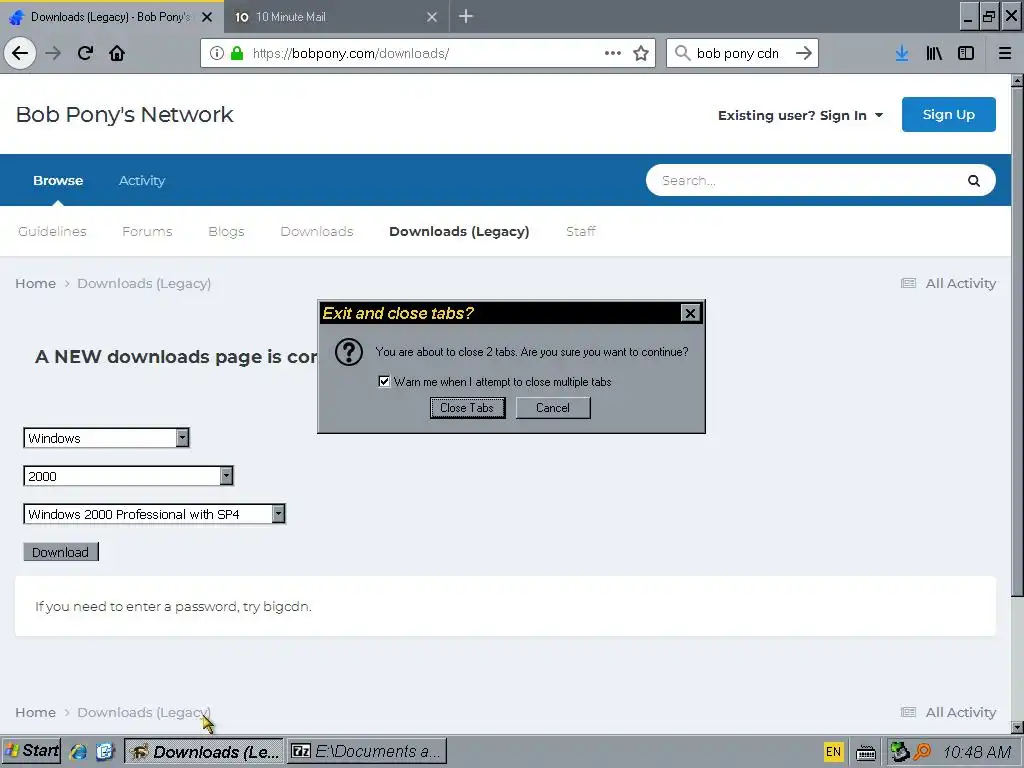1024x768 pixels.
Task: Click the on-screen keyboard tray icon
Action: [866, 752]
